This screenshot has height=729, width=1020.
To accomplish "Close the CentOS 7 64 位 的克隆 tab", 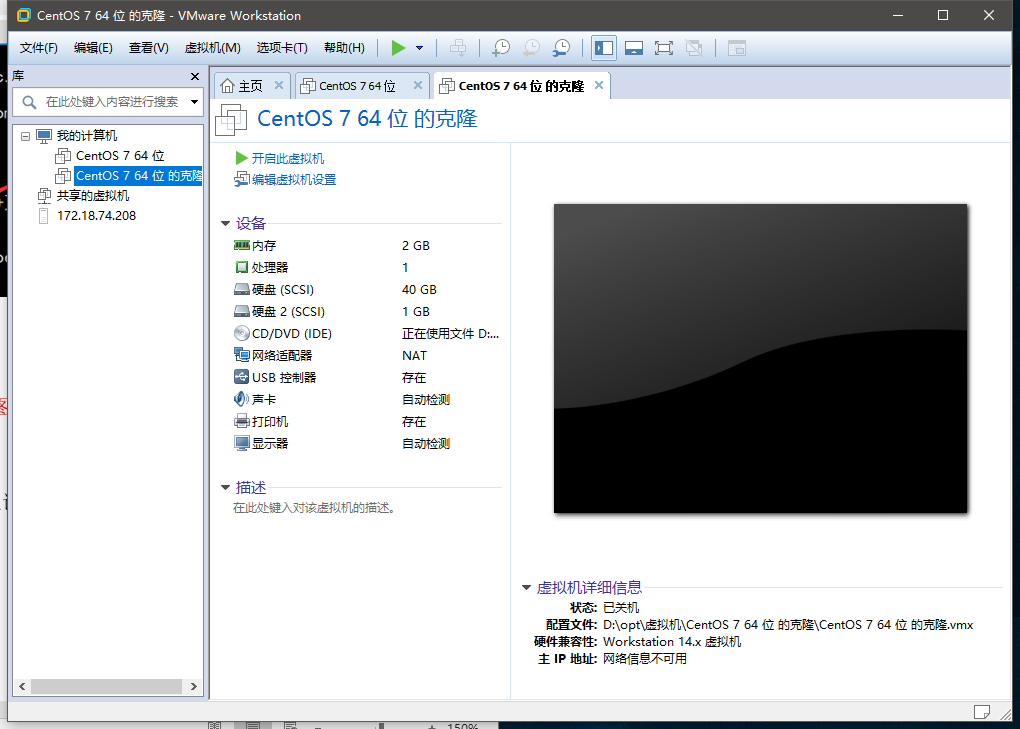I will pyautogui.click(x=598, y=85).
